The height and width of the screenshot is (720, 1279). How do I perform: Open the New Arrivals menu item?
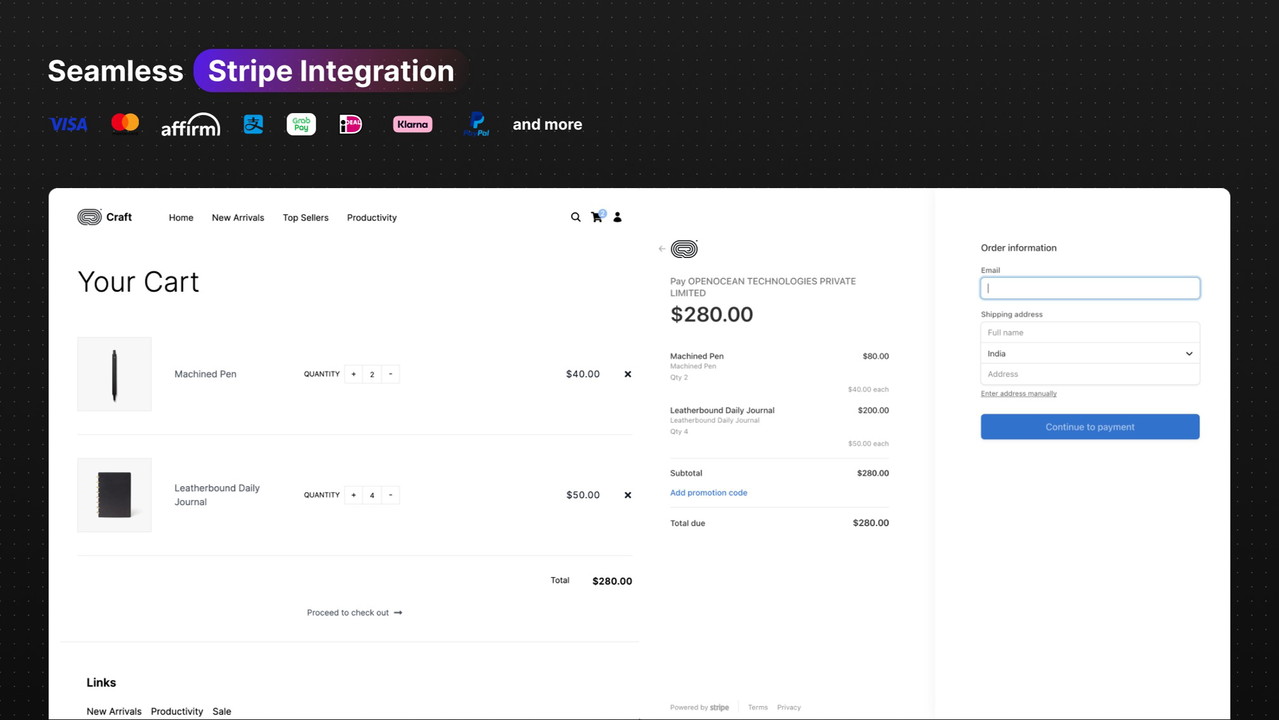(x=238, y=218)
